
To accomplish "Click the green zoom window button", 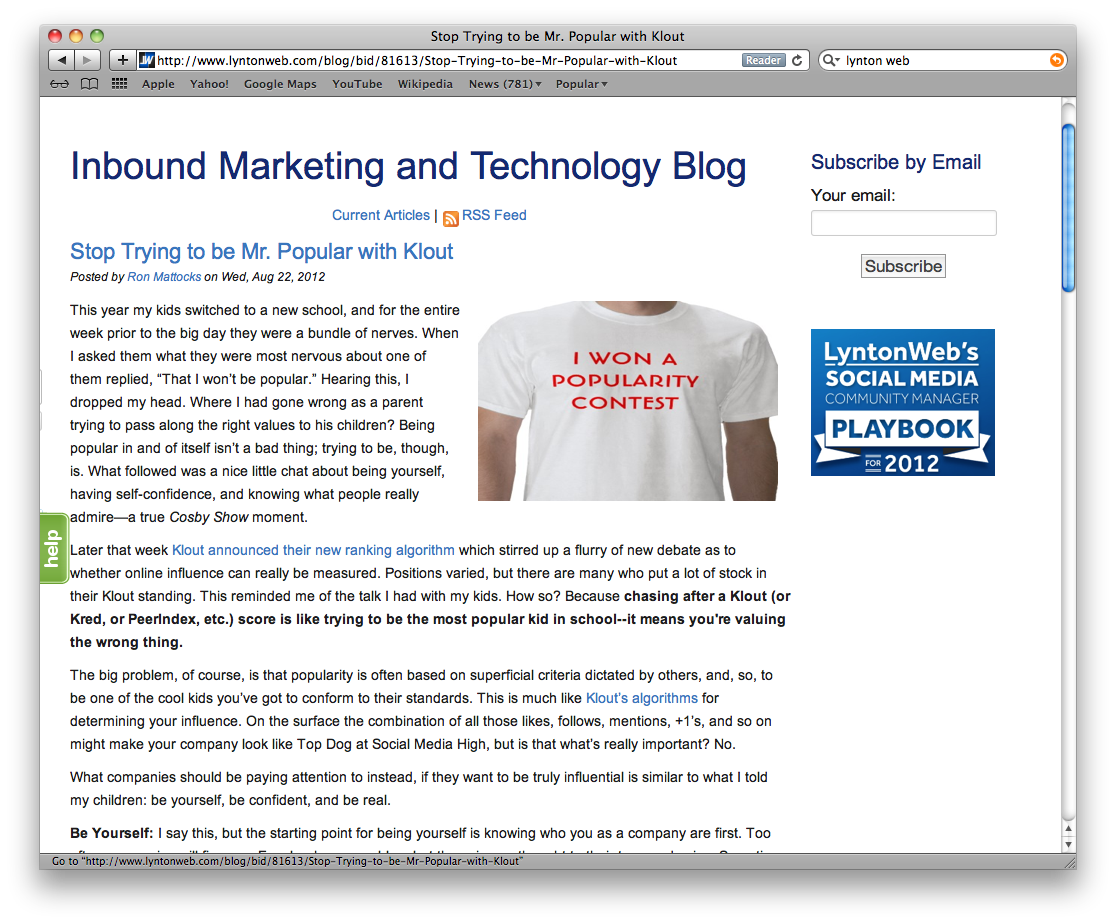I will (98, 36).
